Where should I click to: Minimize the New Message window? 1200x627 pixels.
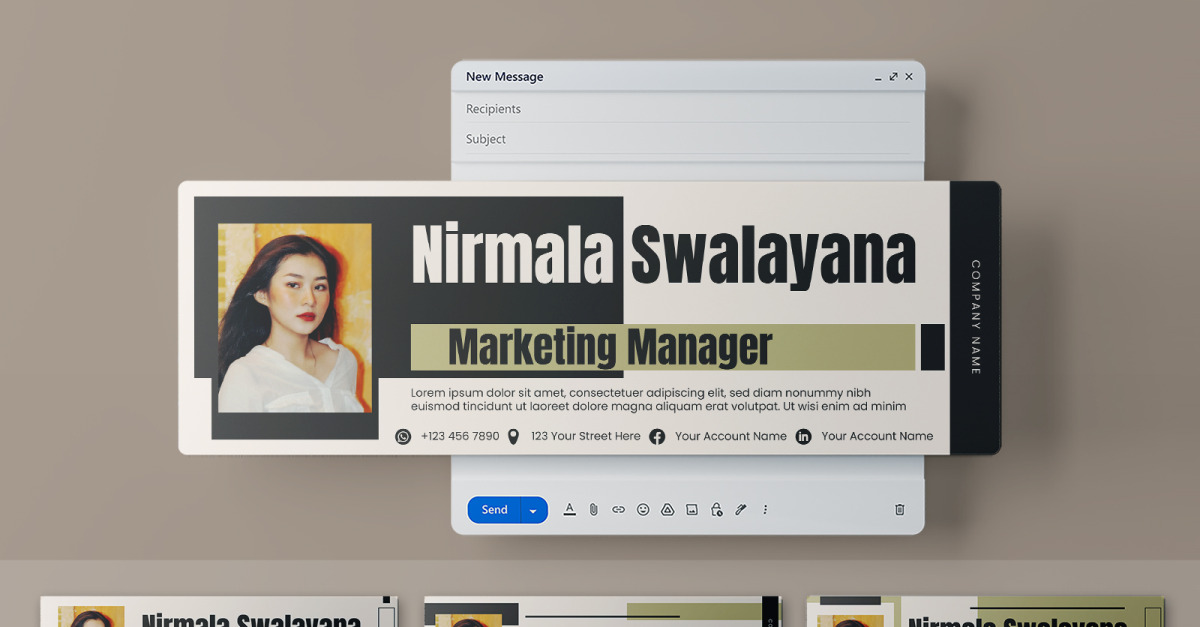(878, 77)
